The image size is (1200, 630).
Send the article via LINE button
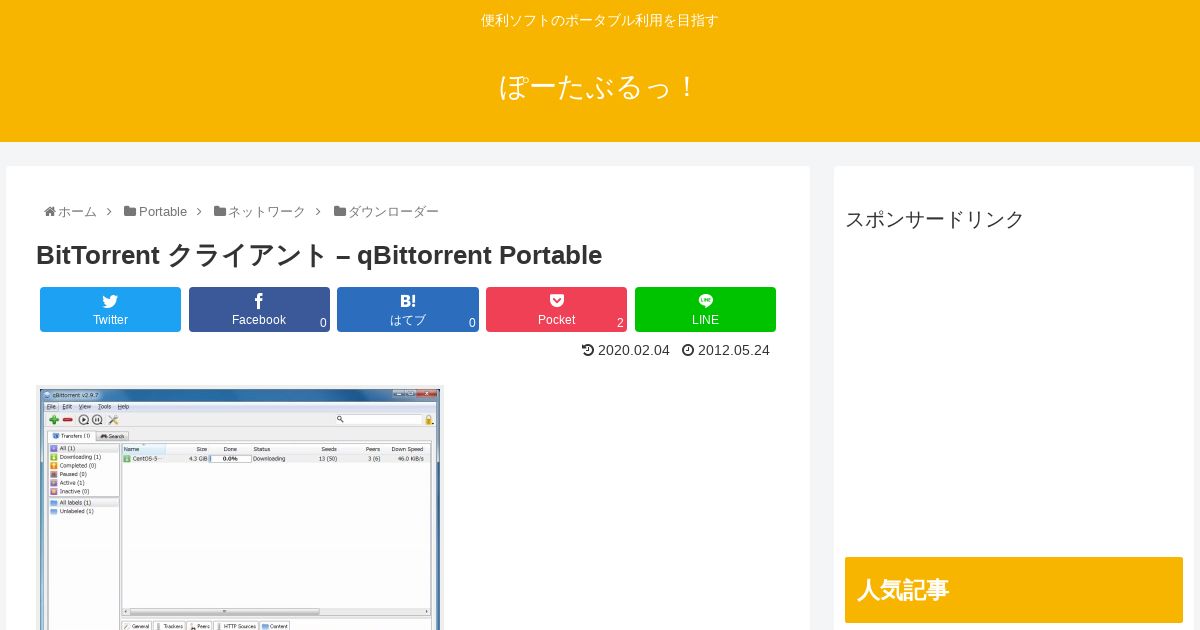click(705, 309)
